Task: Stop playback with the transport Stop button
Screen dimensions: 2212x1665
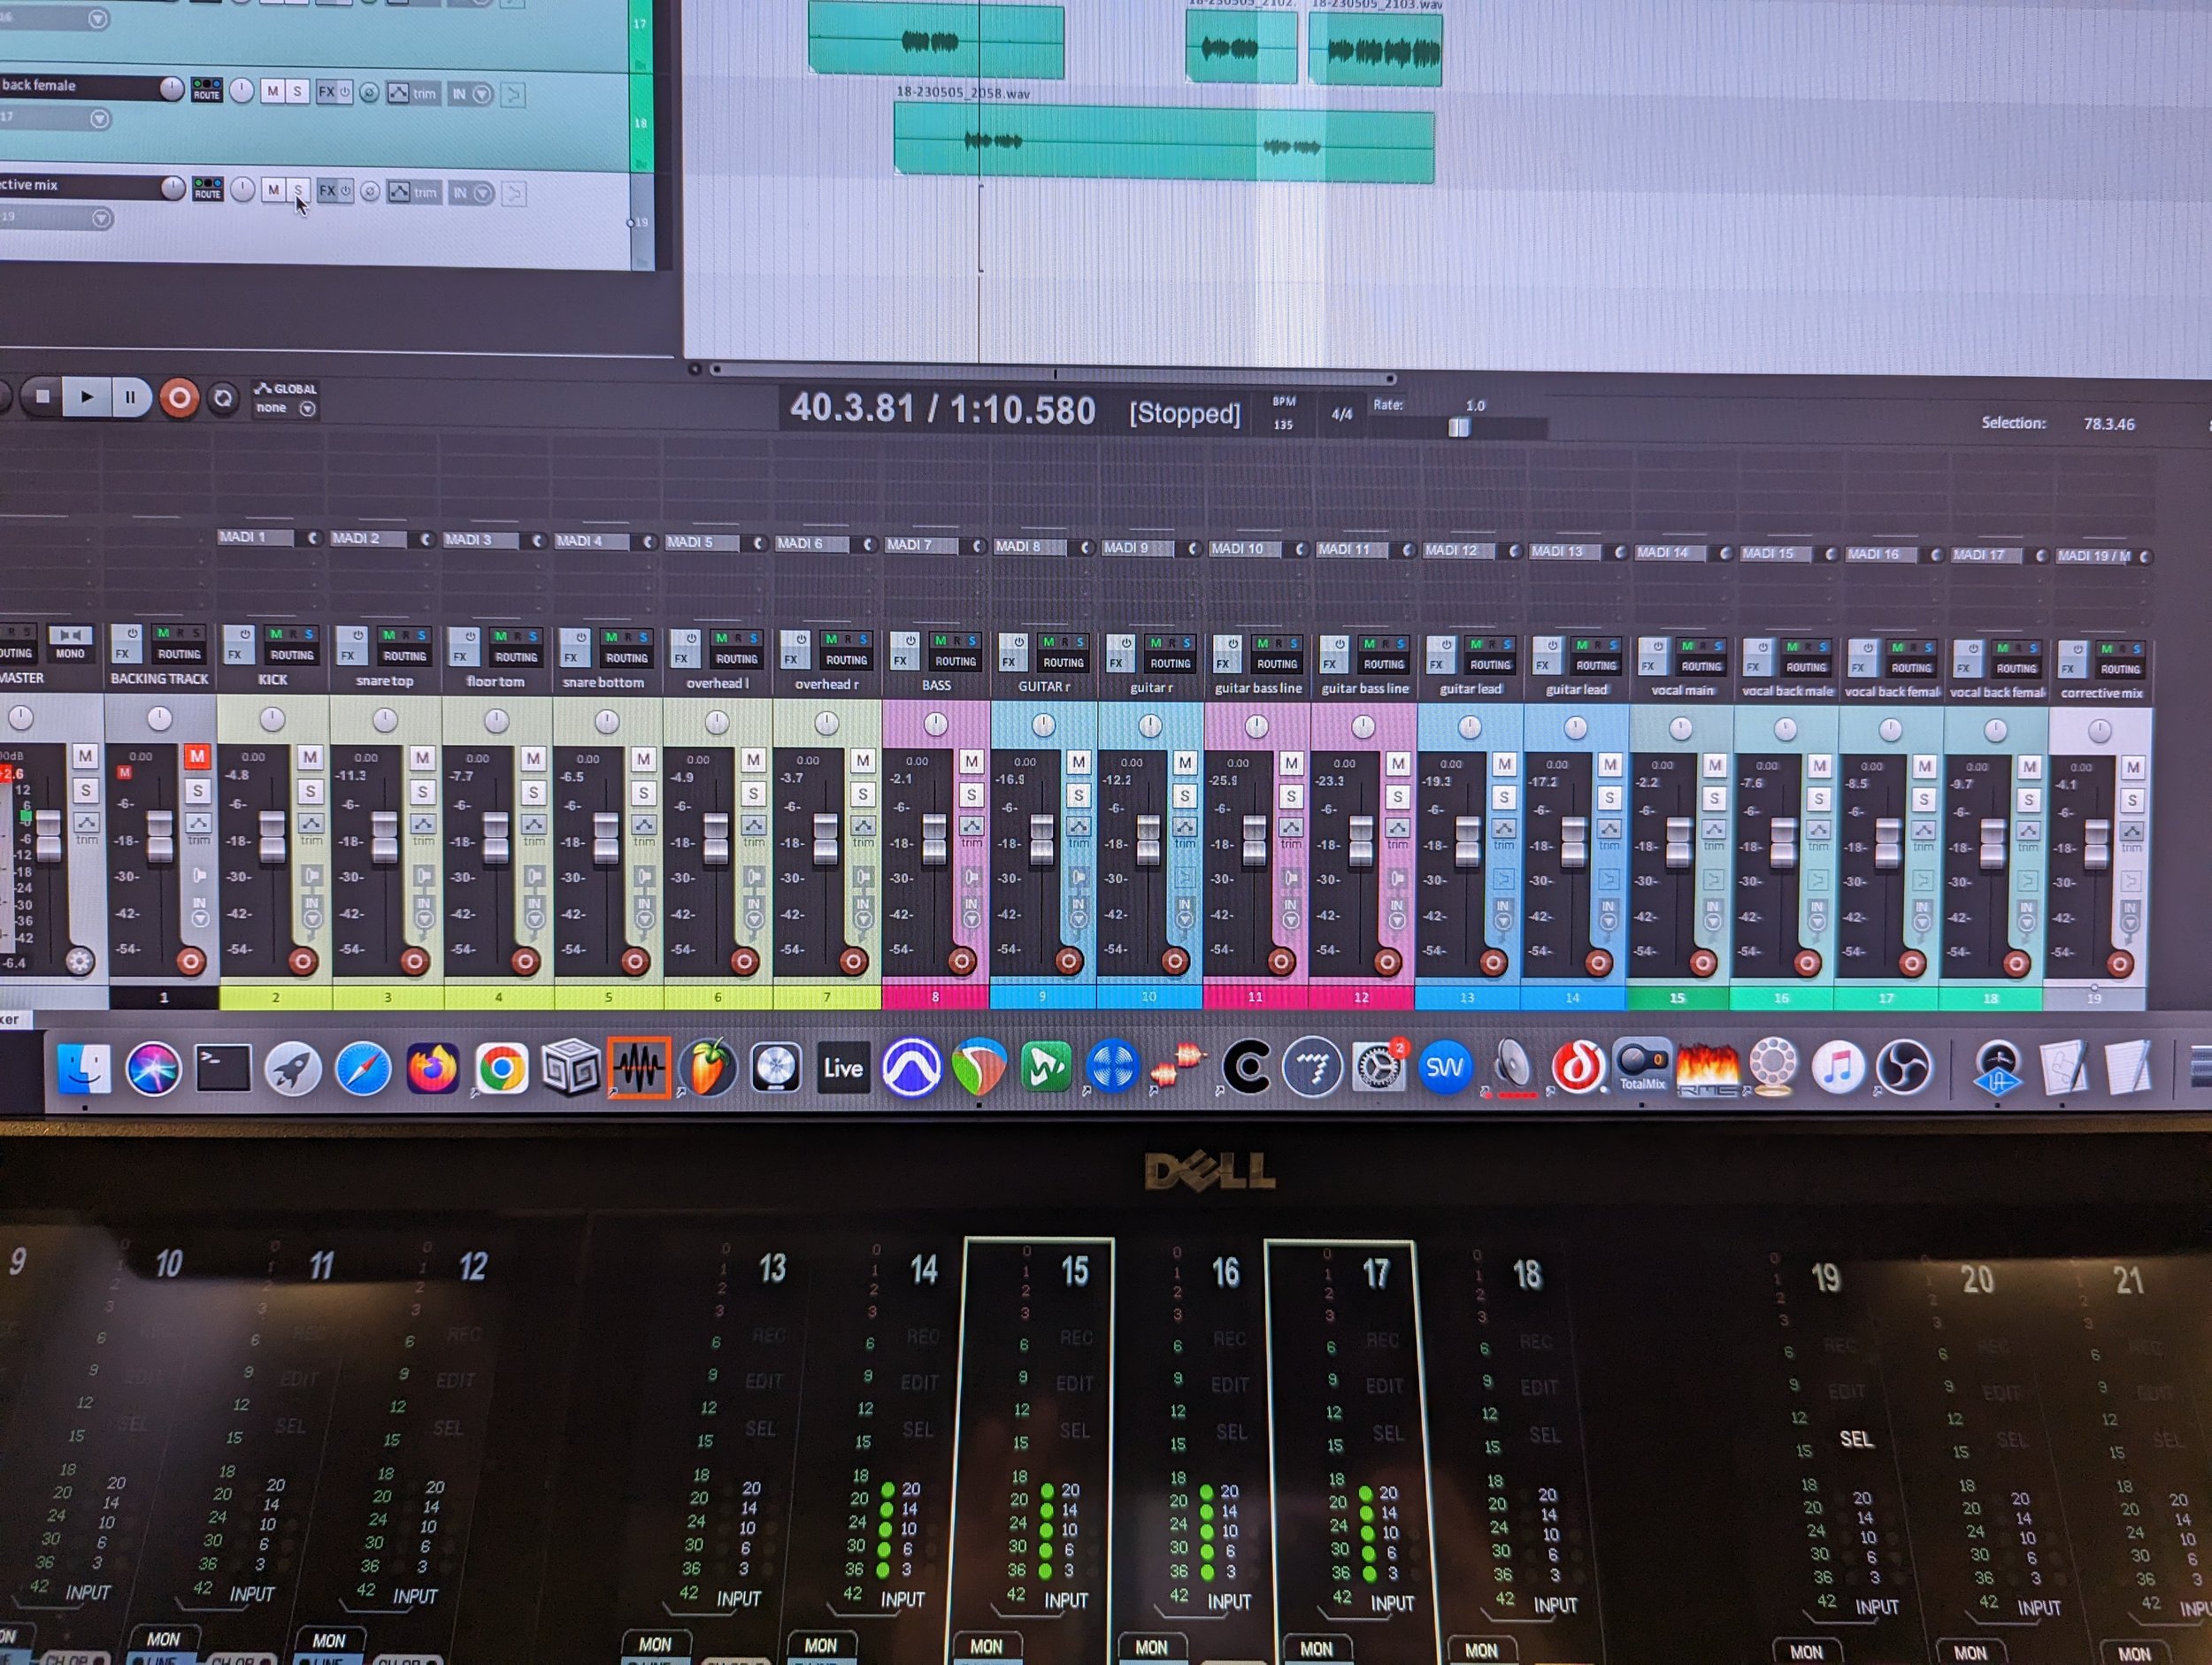Action: [x=42, y=397]
